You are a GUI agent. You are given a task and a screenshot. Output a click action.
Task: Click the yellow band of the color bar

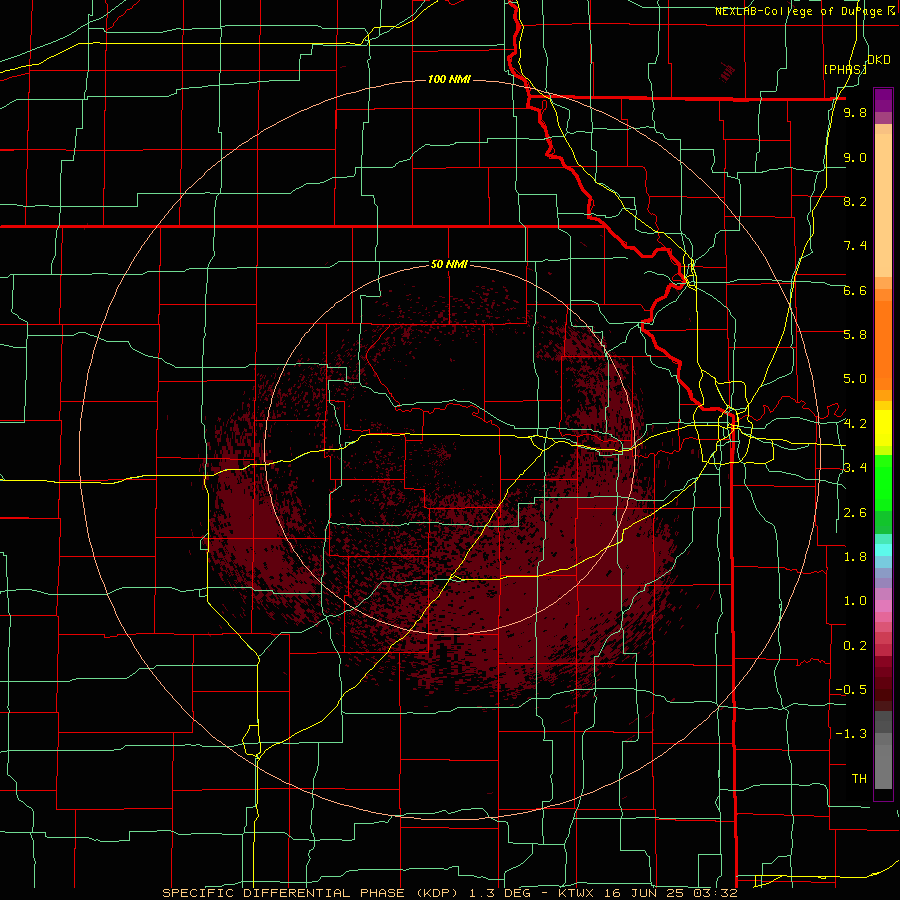point(883,428)
